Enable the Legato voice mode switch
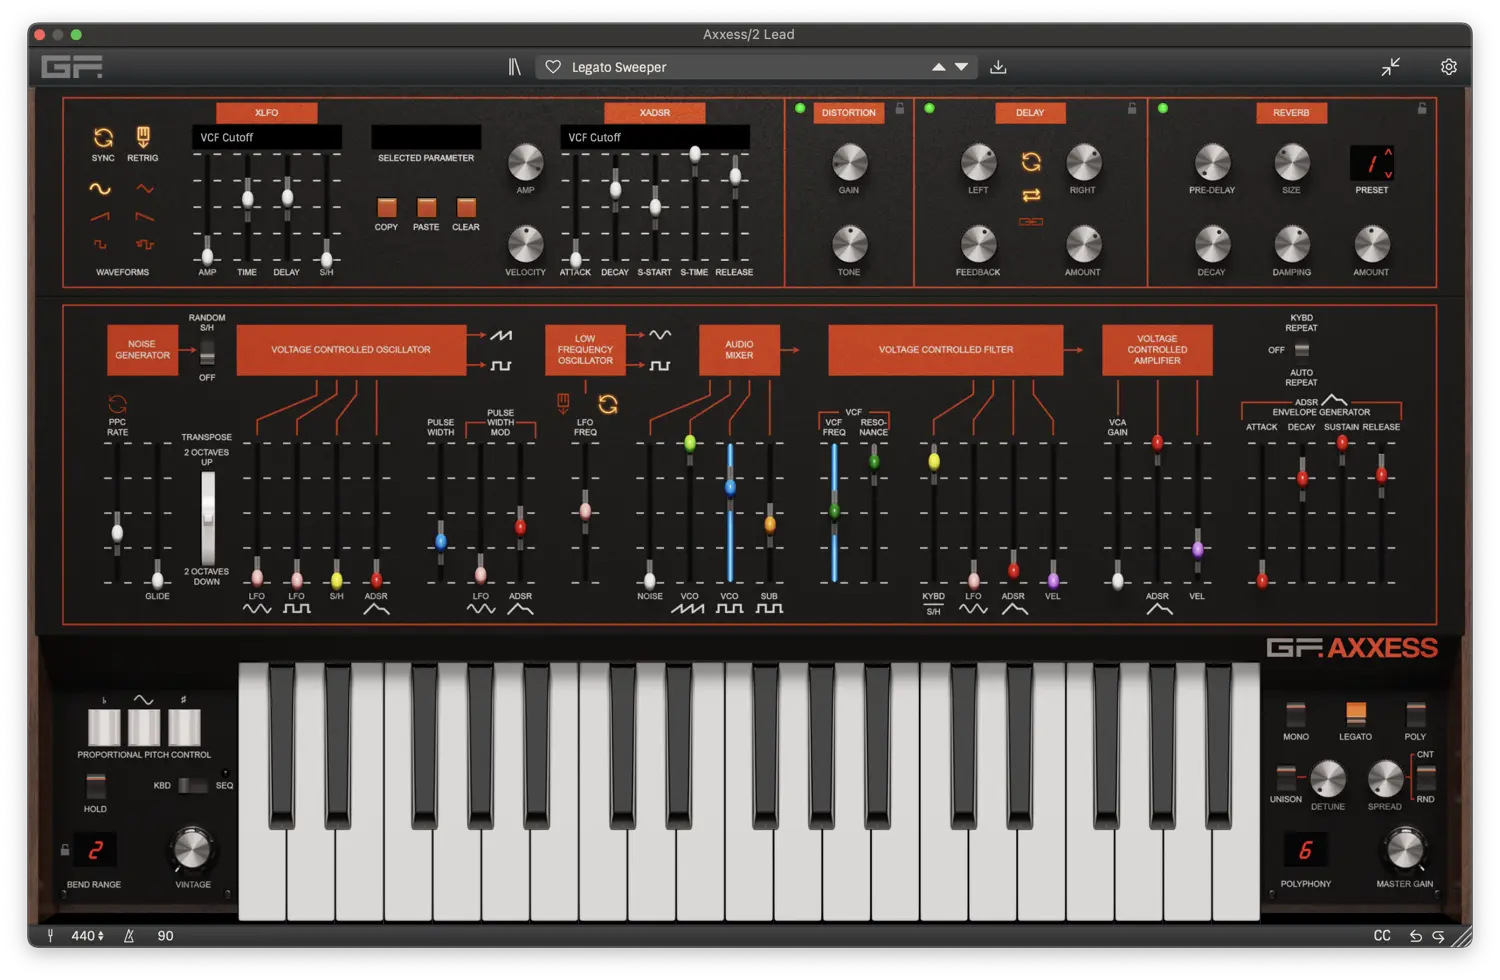 pos(1355,713)
